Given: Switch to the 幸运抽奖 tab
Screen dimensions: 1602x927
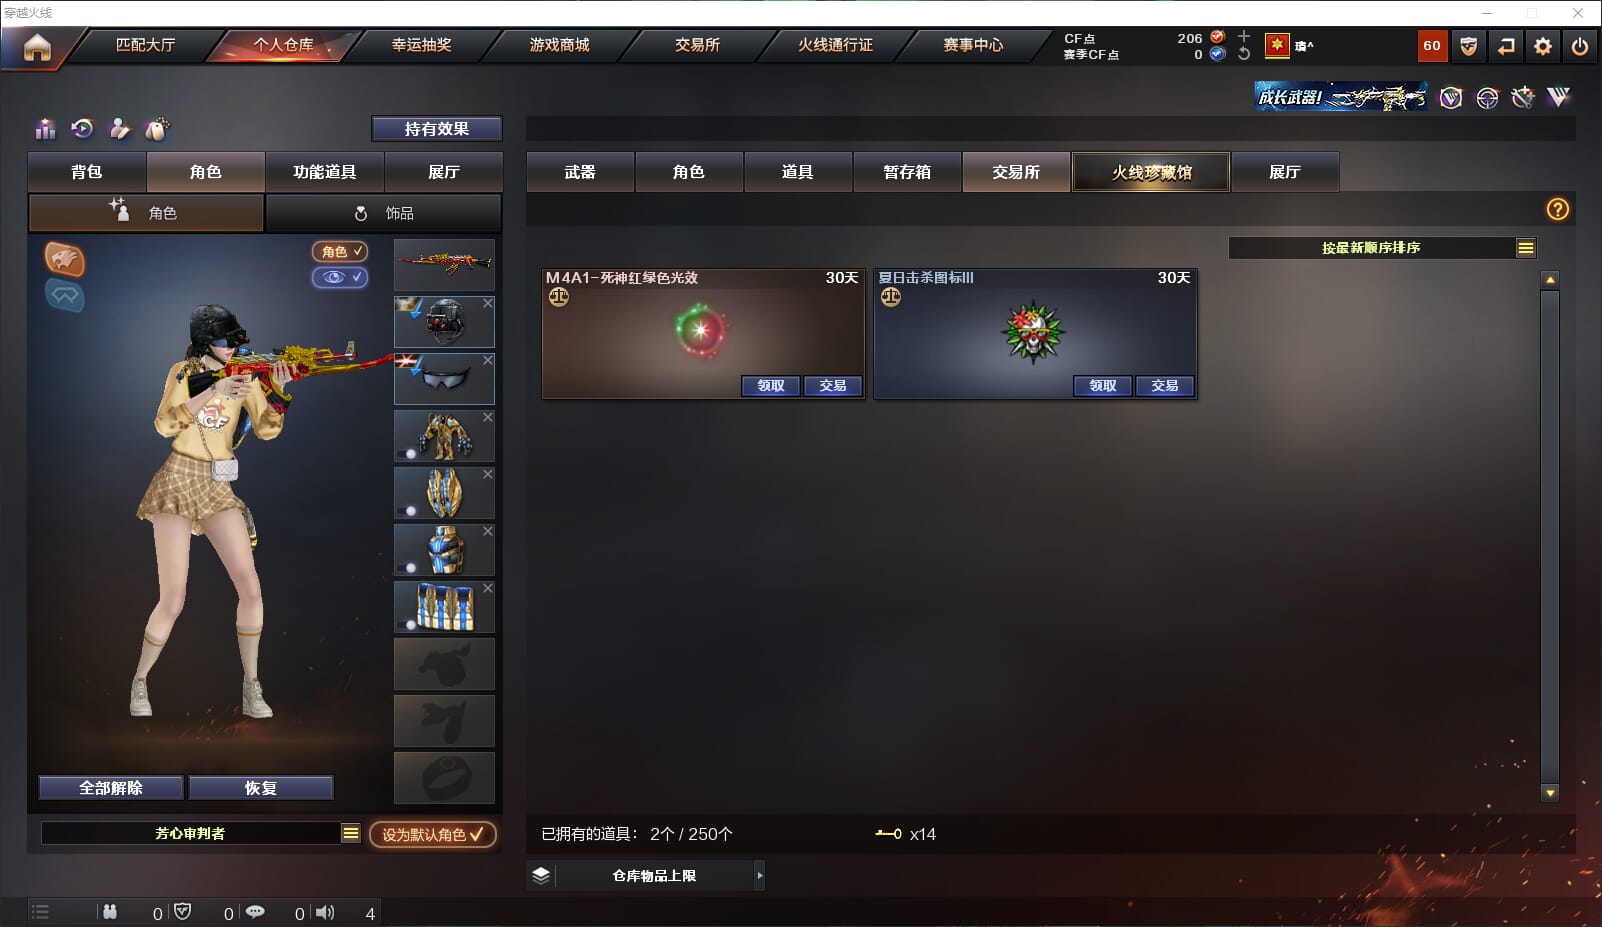Looking at the screenshot, I should 422,45.
